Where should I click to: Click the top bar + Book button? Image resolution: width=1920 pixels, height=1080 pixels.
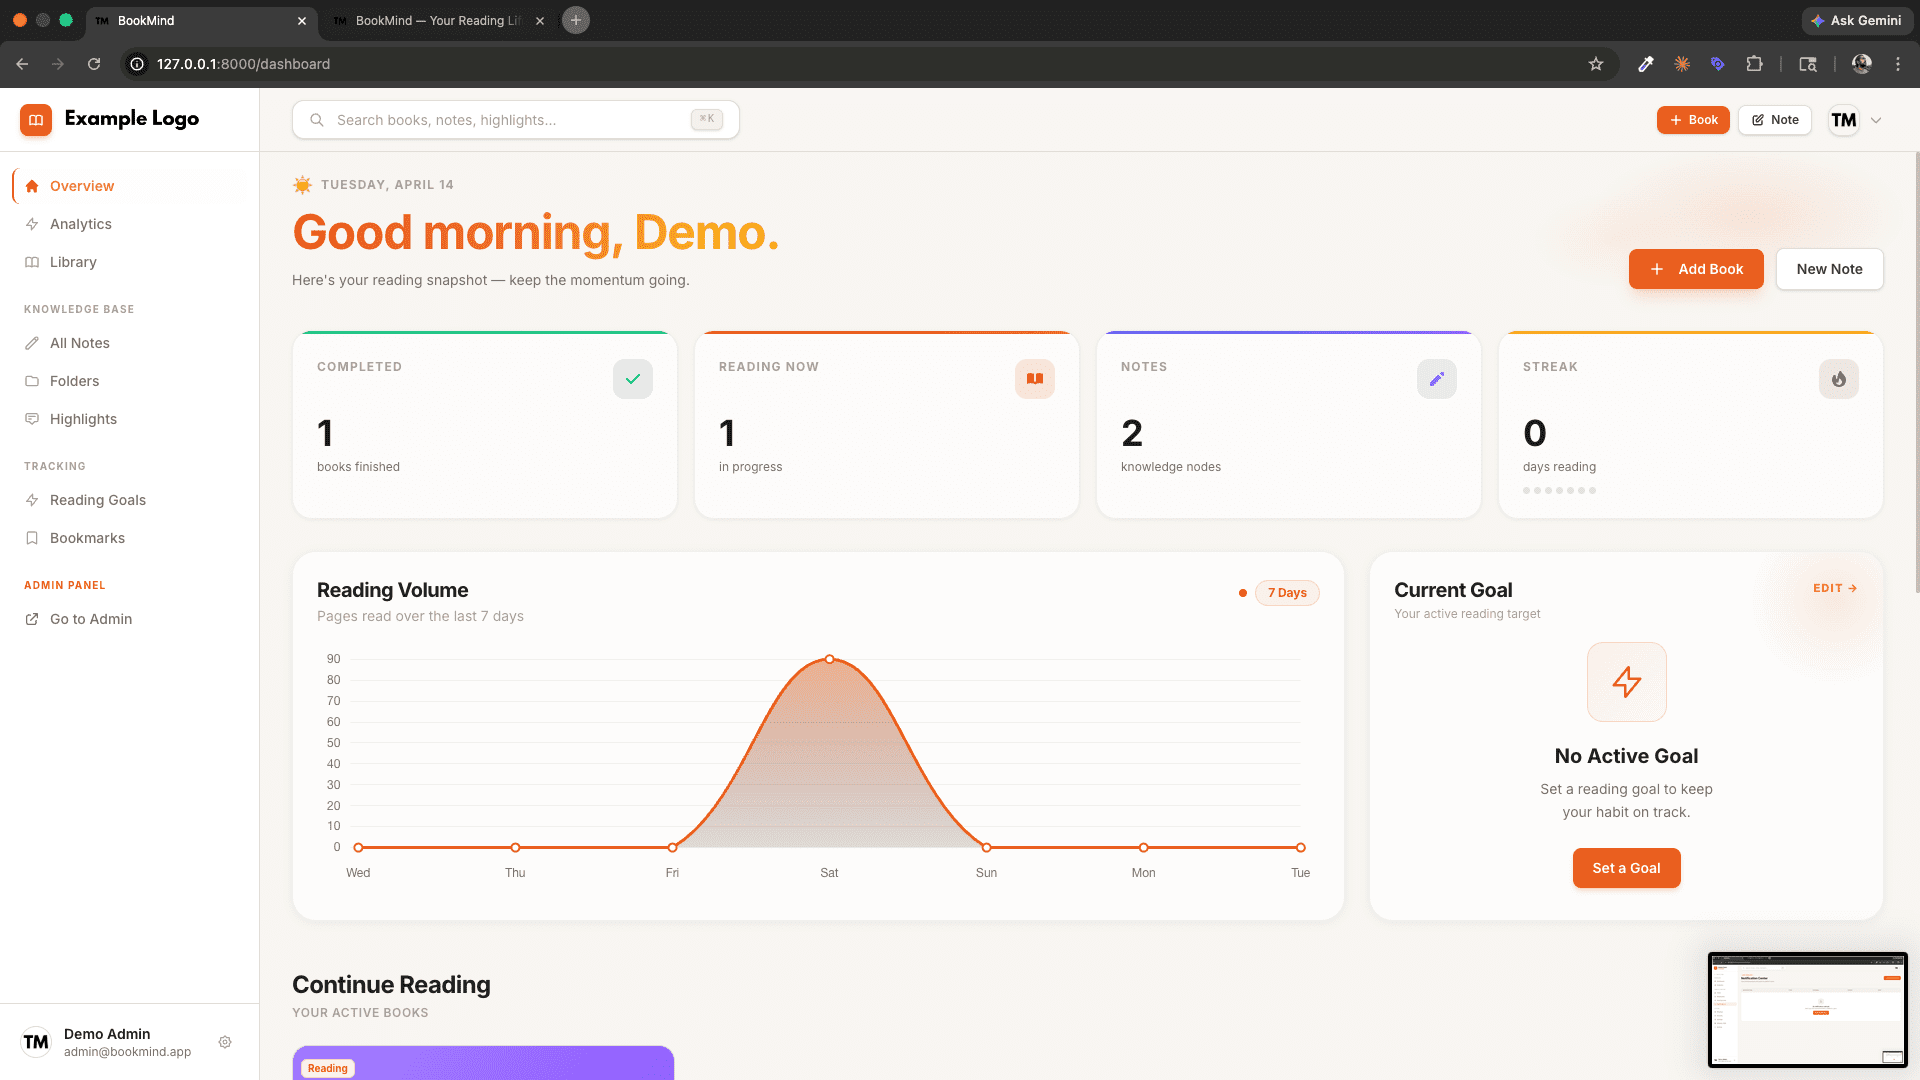click(x=1693, y=120)
